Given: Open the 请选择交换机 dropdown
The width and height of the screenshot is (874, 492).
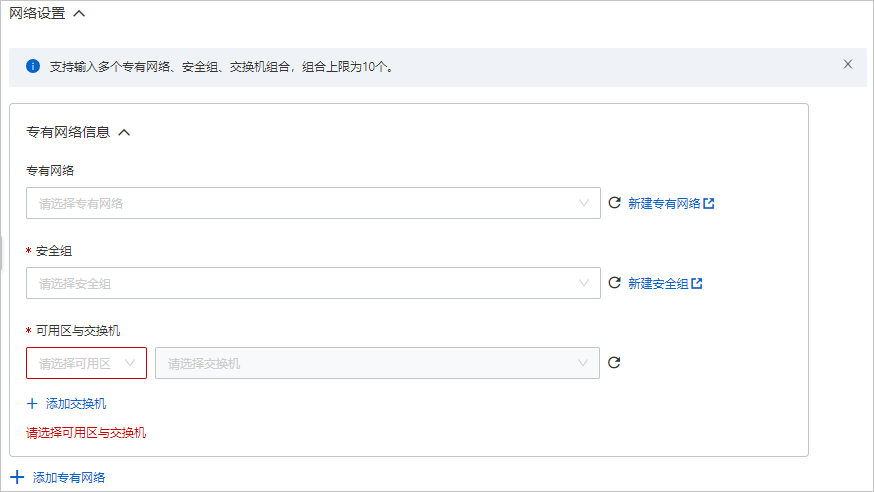Looking at the screenshot, I should click(377, 363).
